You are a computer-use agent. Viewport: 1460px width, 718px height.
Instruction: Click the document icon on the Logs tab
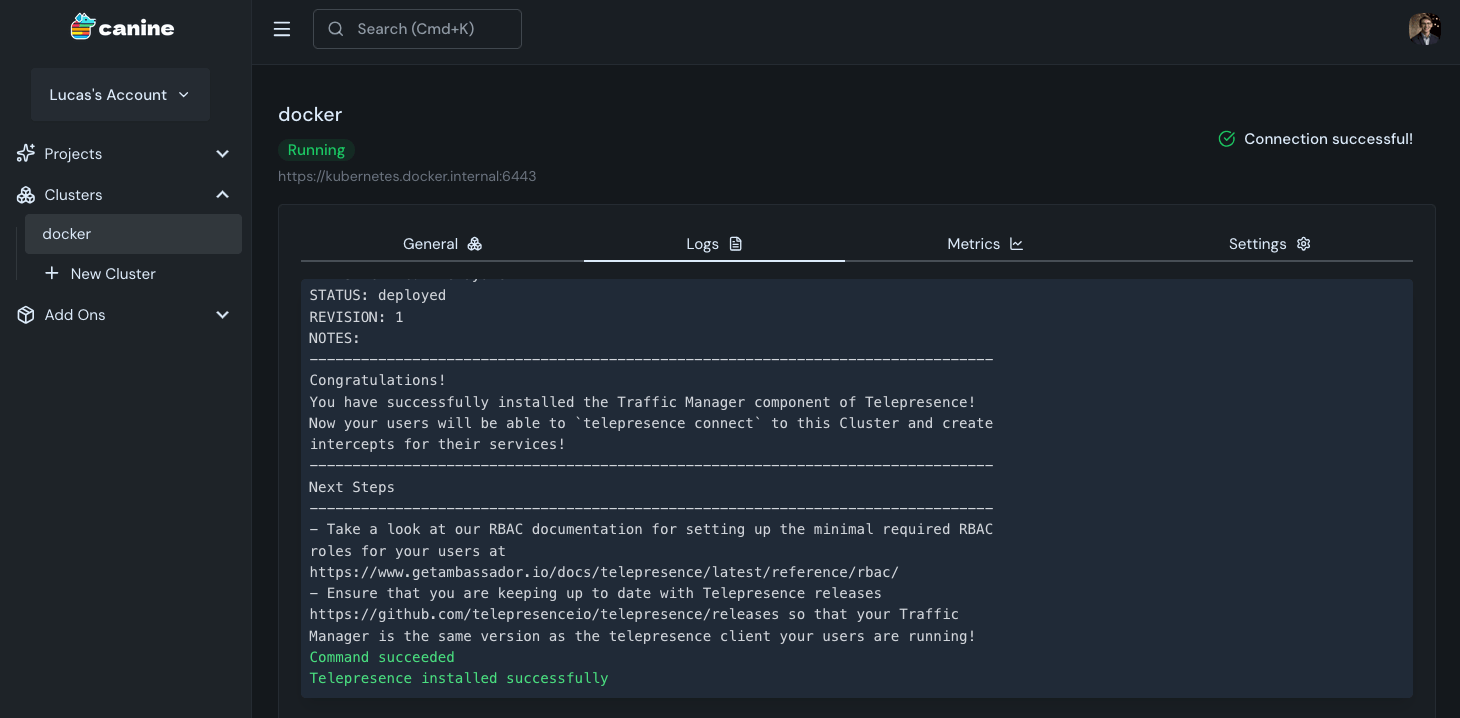[x=735, y=243]
